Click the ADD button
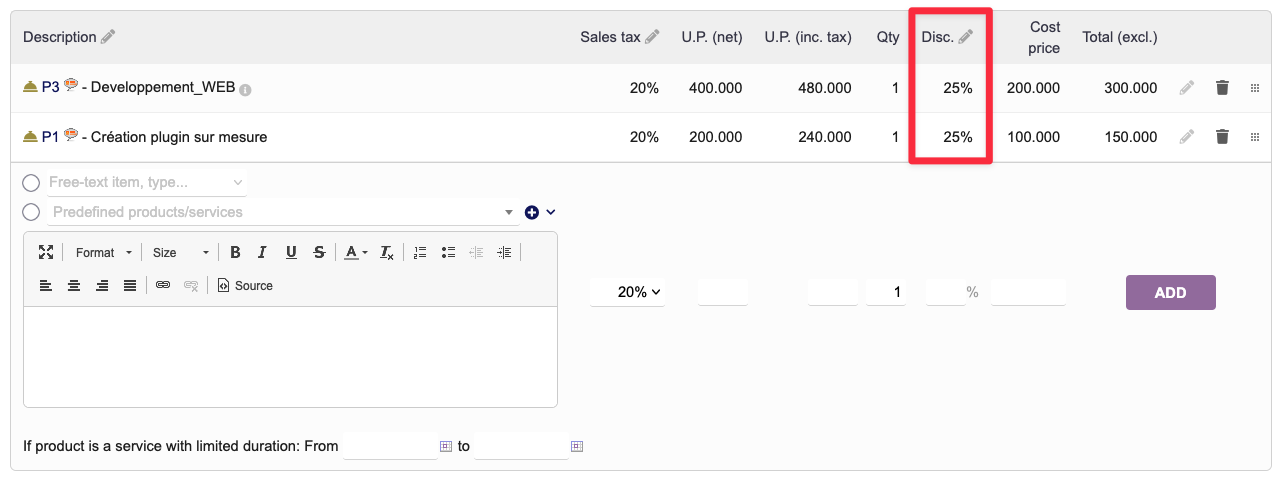This screenshot has height=483, width=1283. click(x=1170, y=293)
